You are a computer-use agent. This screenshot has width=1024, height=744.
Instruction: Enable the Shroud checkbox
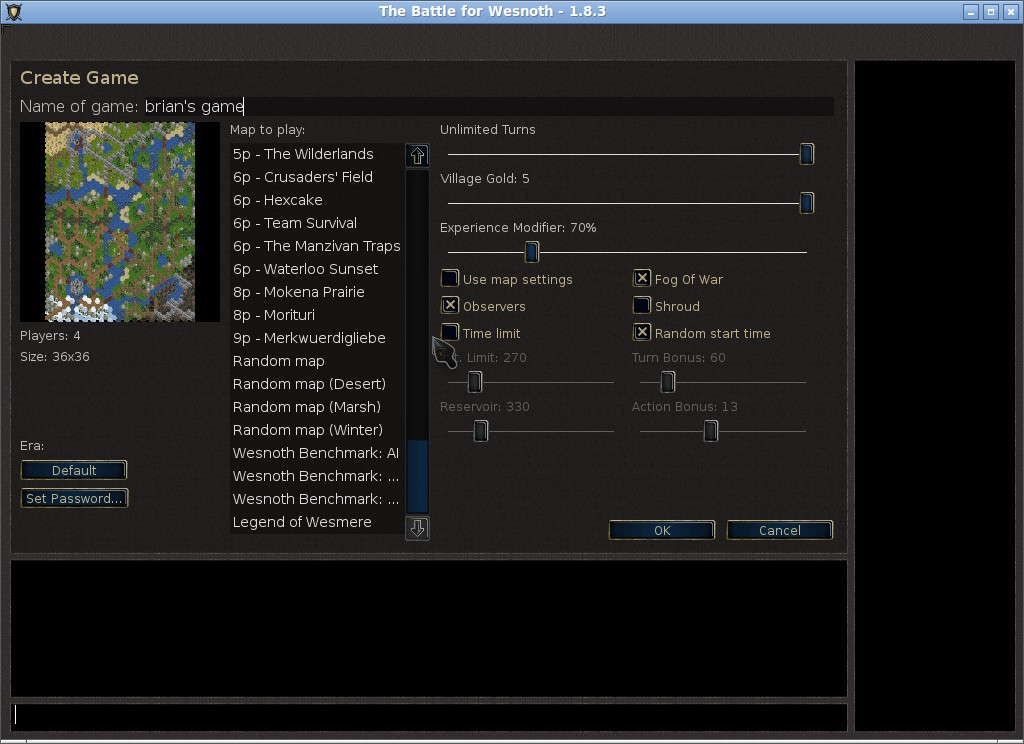click(x=641, y=306)
